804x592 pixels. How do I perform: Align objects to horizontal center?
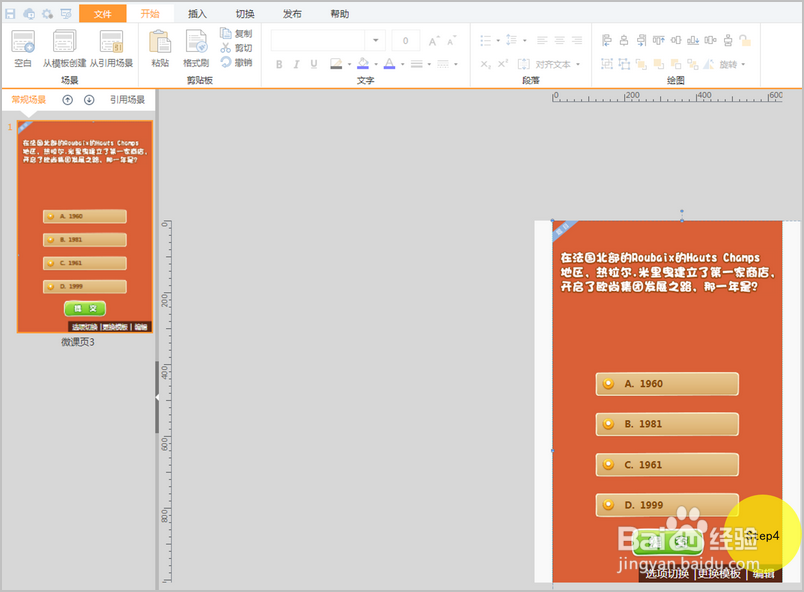click(624, 40)
